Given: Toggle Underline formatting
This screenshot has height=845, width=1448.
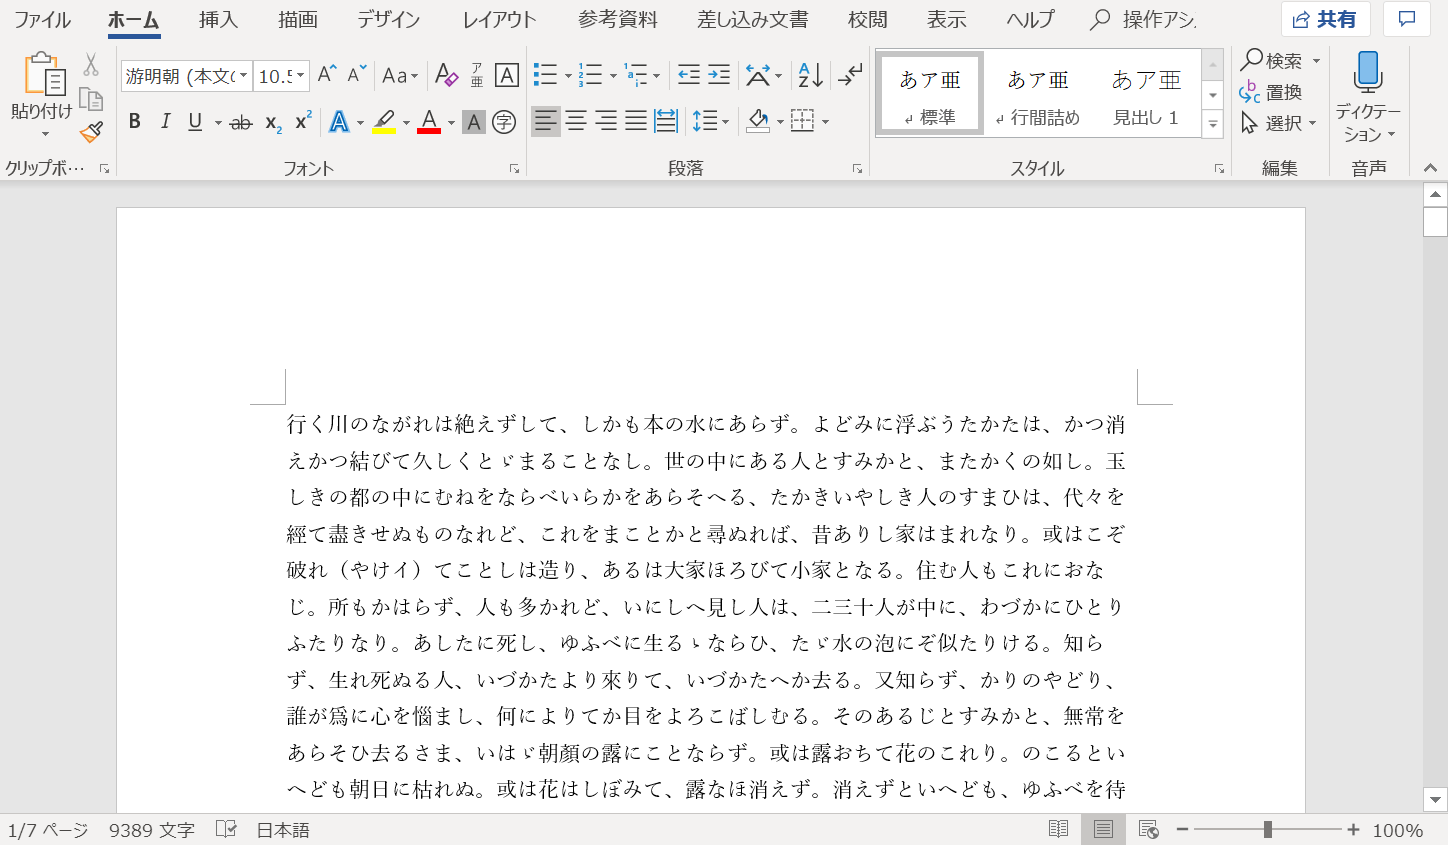Looking at the screenshot, I should pyautogui.click(x=195, y=122).
